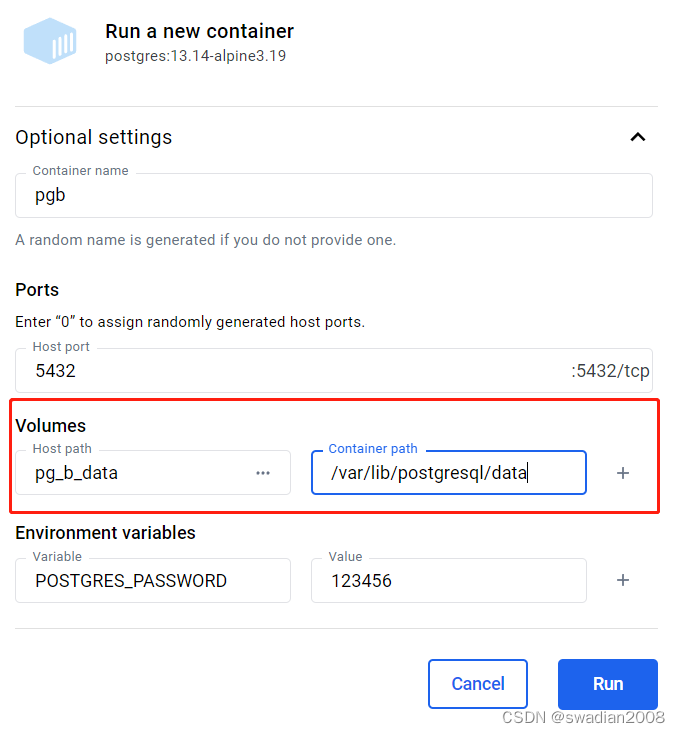Click the Volumes section heading
680x733 pixels.
[x=51, y=426]
